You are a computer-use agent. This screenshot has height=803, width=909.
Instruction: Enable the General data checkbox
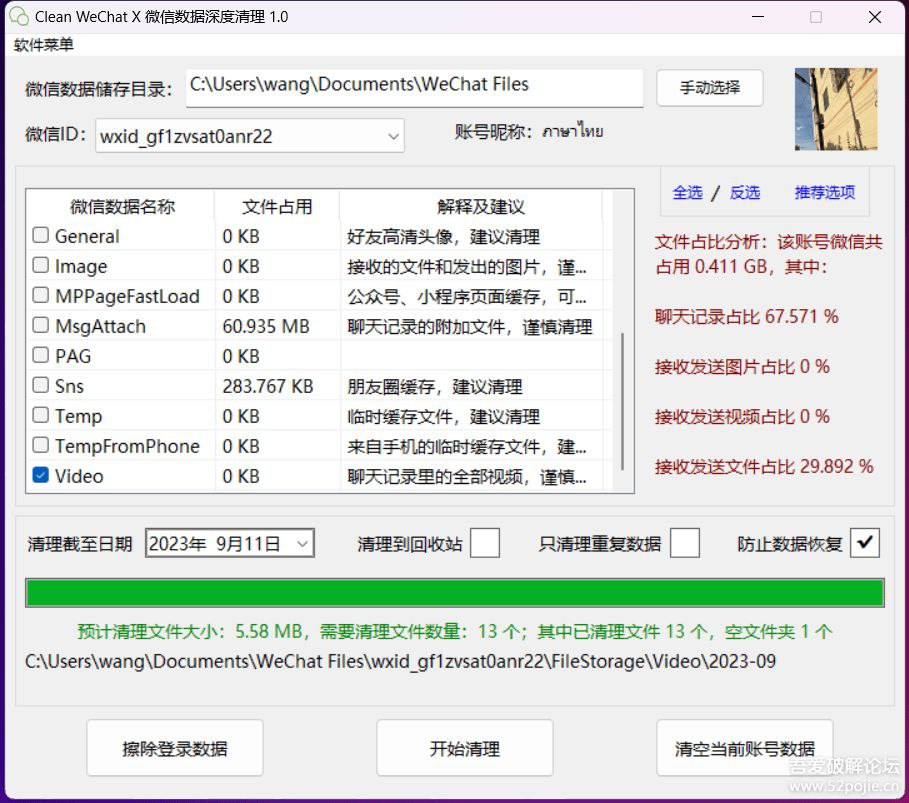[x=40, y=235]
